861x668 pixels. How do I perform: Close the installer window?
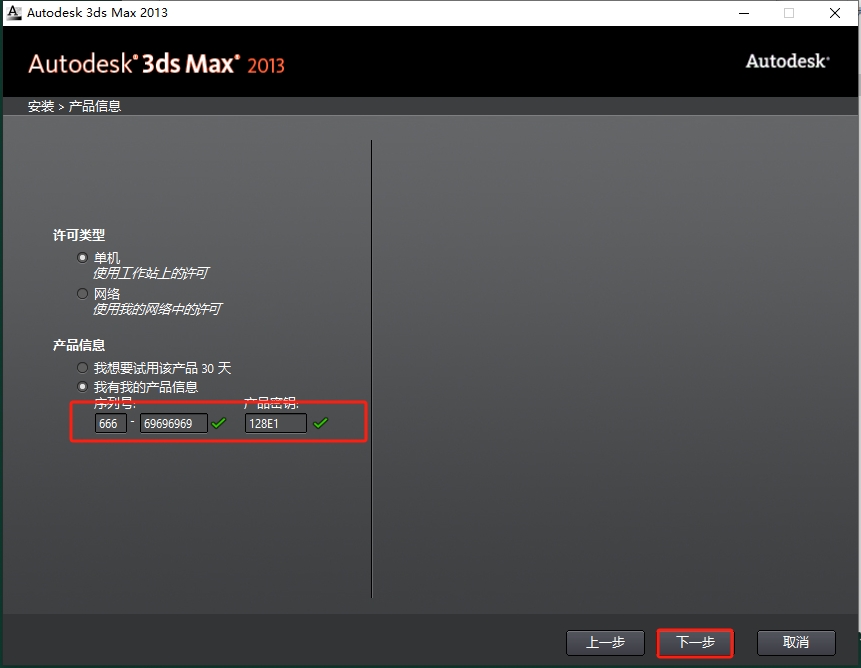click(x=835, y=13)
